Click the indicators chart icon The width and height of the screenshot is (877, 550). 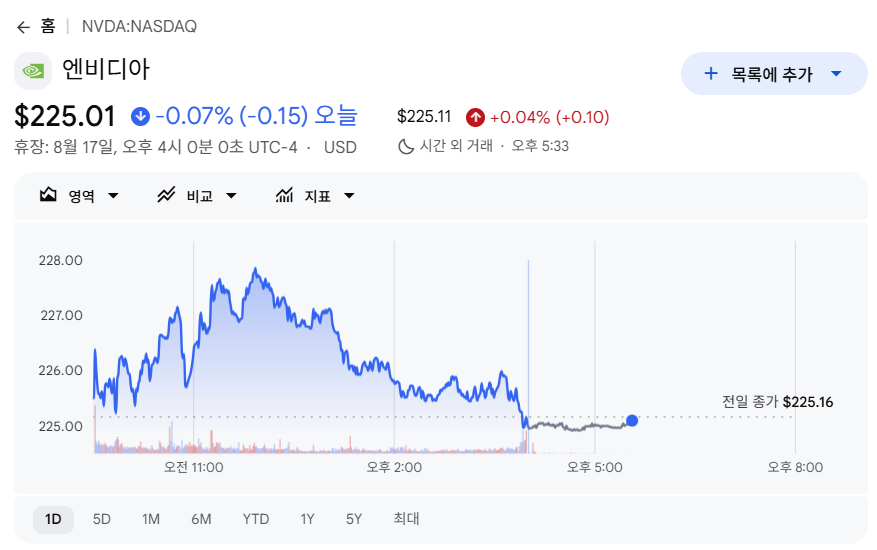284,195
